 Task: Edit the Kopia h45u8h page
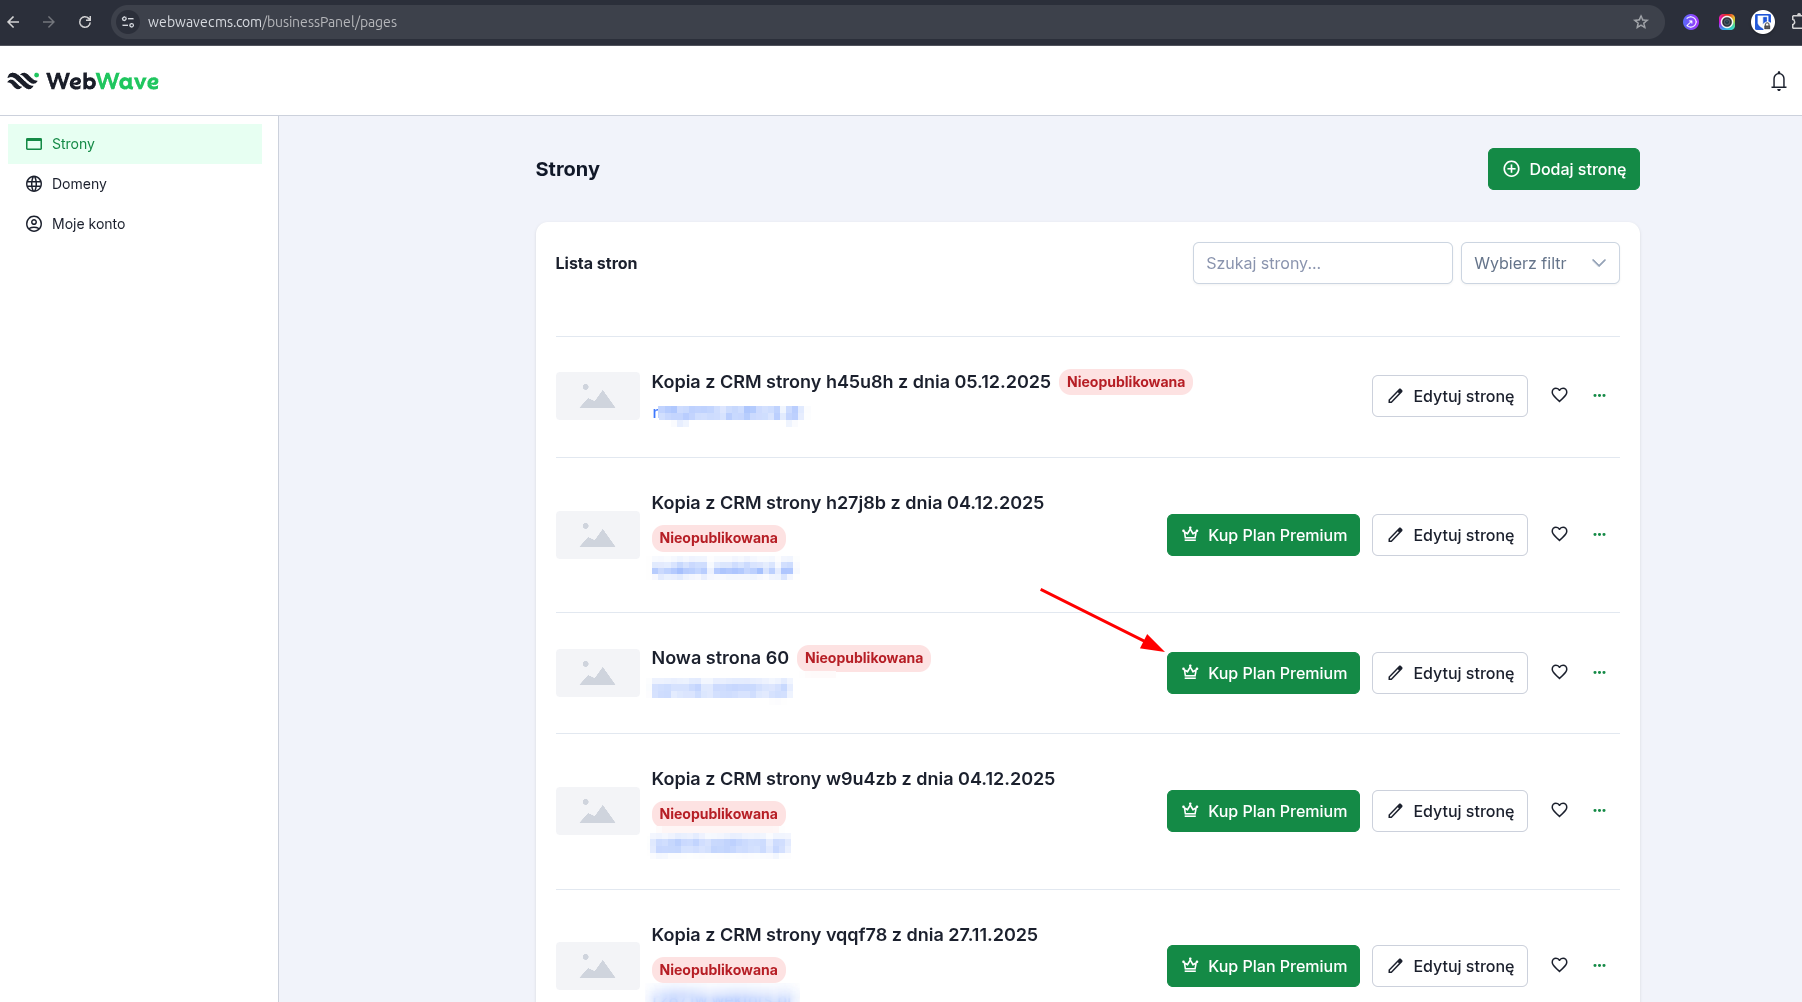(1449, 396)
